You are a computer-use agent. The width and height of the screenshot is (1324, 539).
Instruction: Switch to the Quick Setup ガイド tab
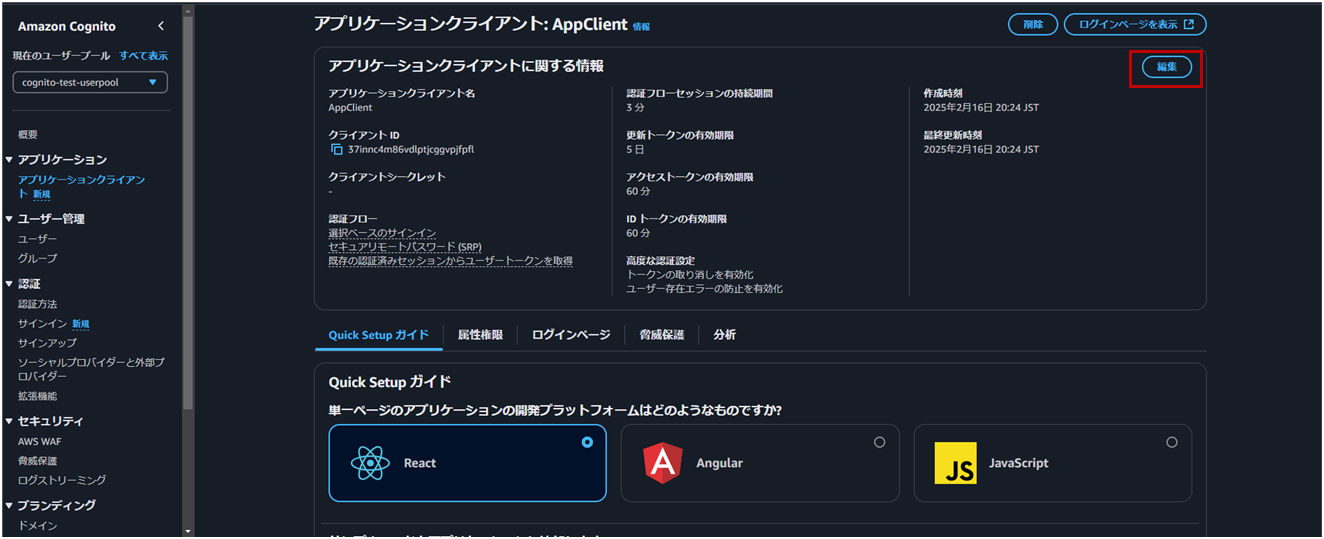(379, 335)
